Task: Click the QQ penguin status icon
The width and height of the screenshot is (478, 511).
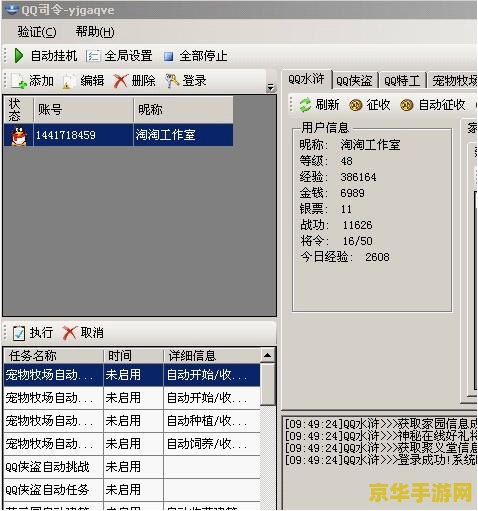Action: [19, 135]
